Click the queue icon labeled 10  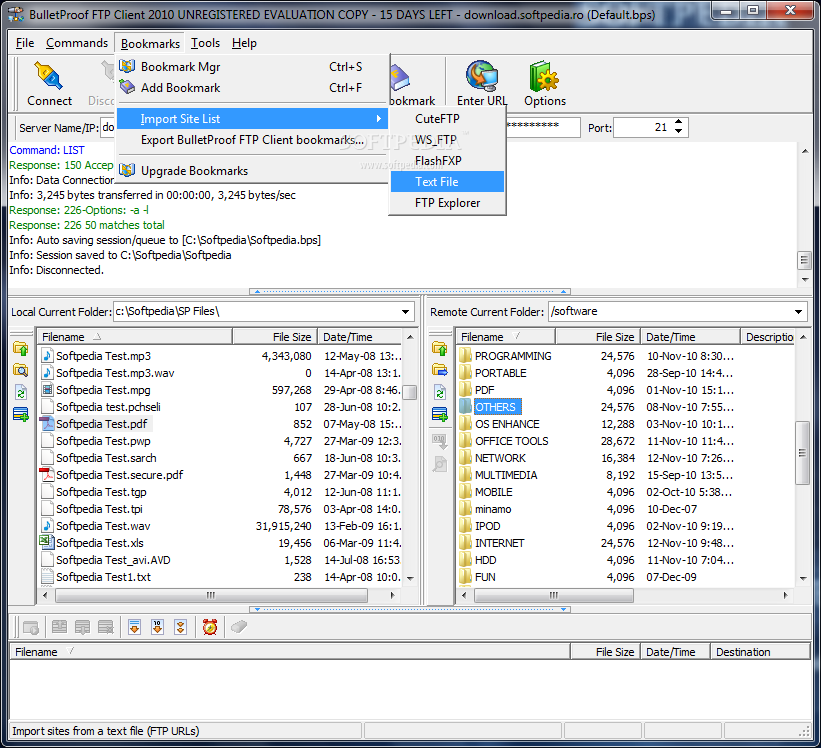click(158, 627)
